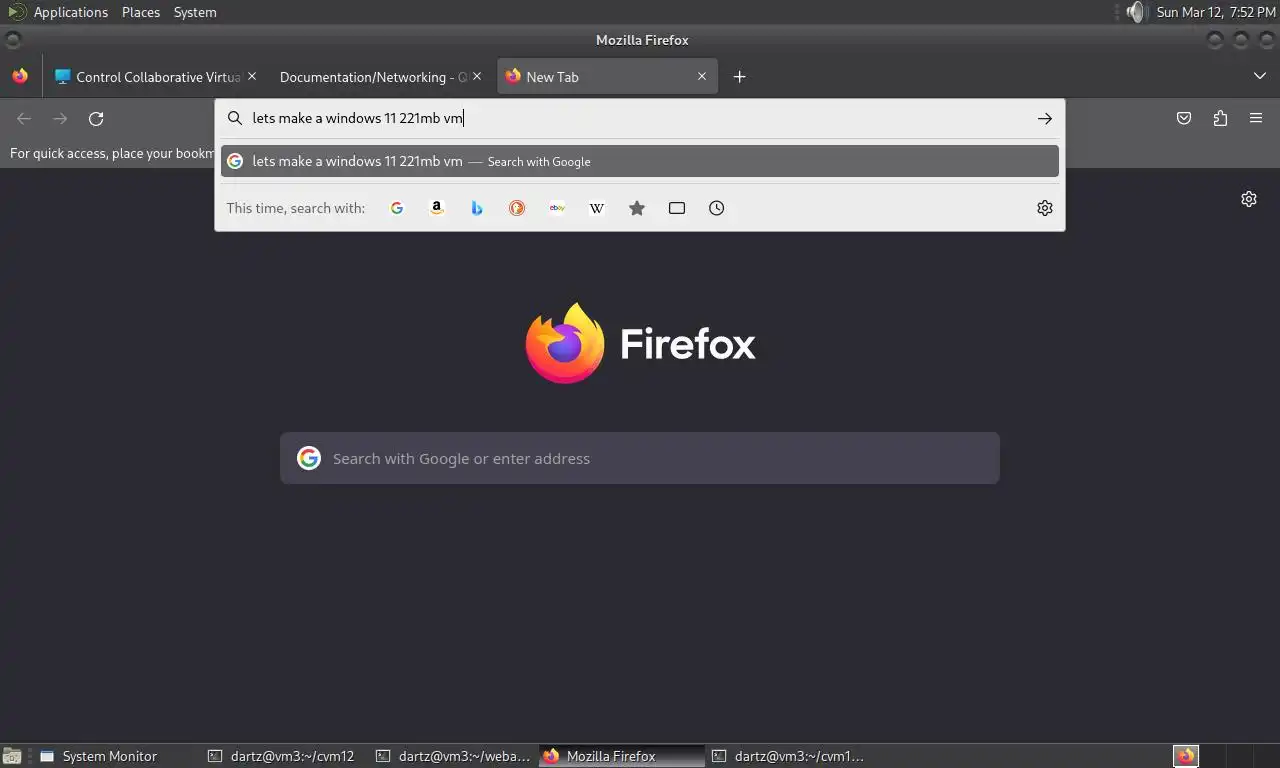Click the 'This time, search with:' label
The height and width of the screenshot is (768, 1280).
[296, 208]
